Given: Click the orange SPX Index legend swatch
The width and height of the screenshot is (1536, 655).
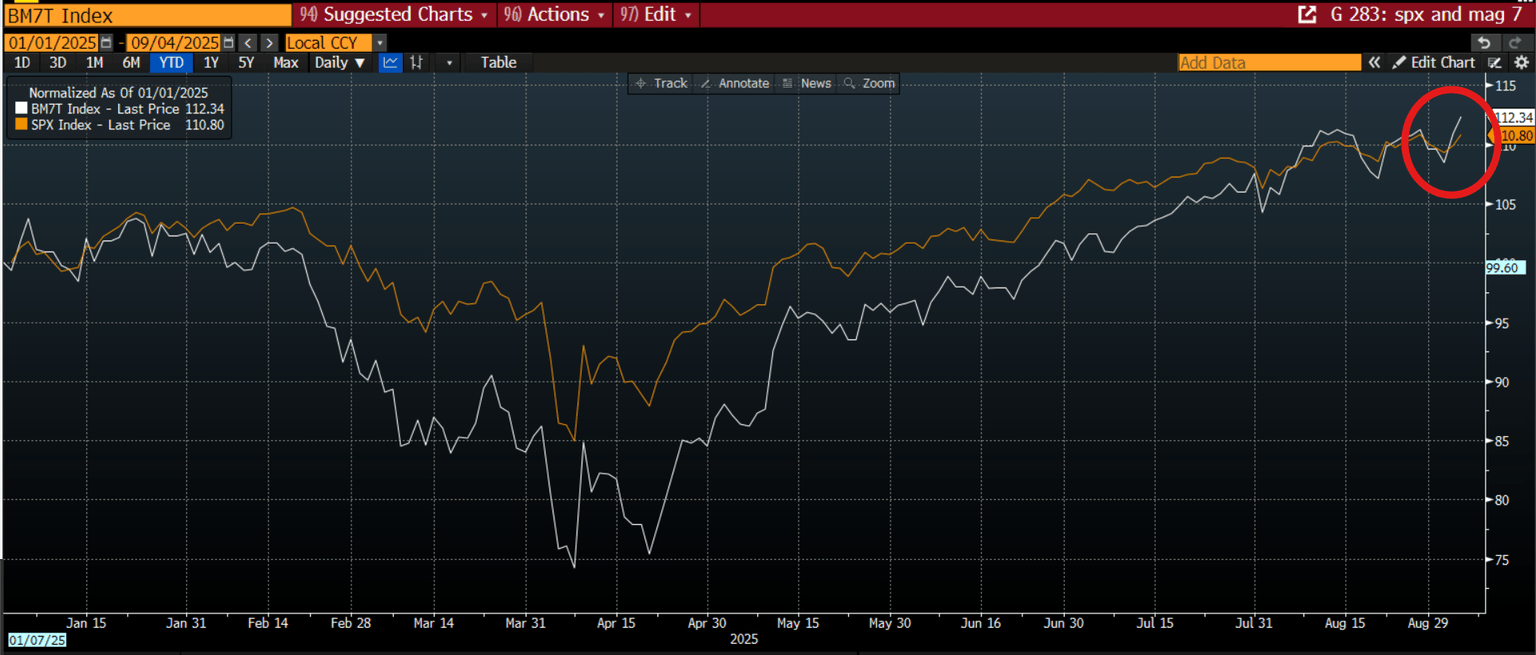Looking at the screenshot, I should (x=22, y=125).
